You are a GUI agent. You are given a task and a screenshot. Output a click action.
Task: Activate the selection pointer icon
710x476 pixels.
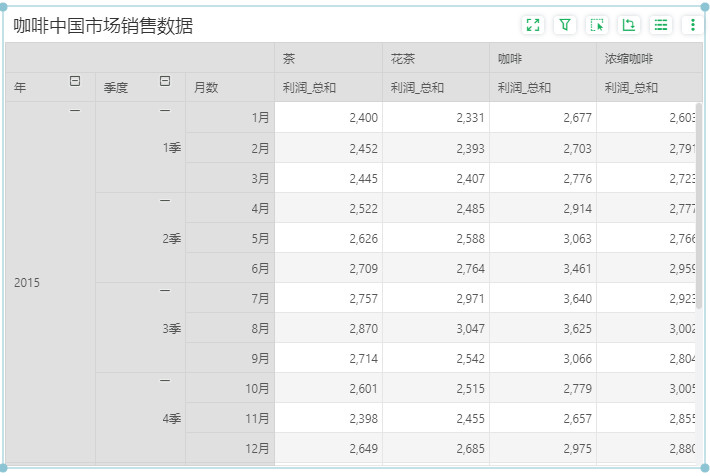click(x=597, y=25)
